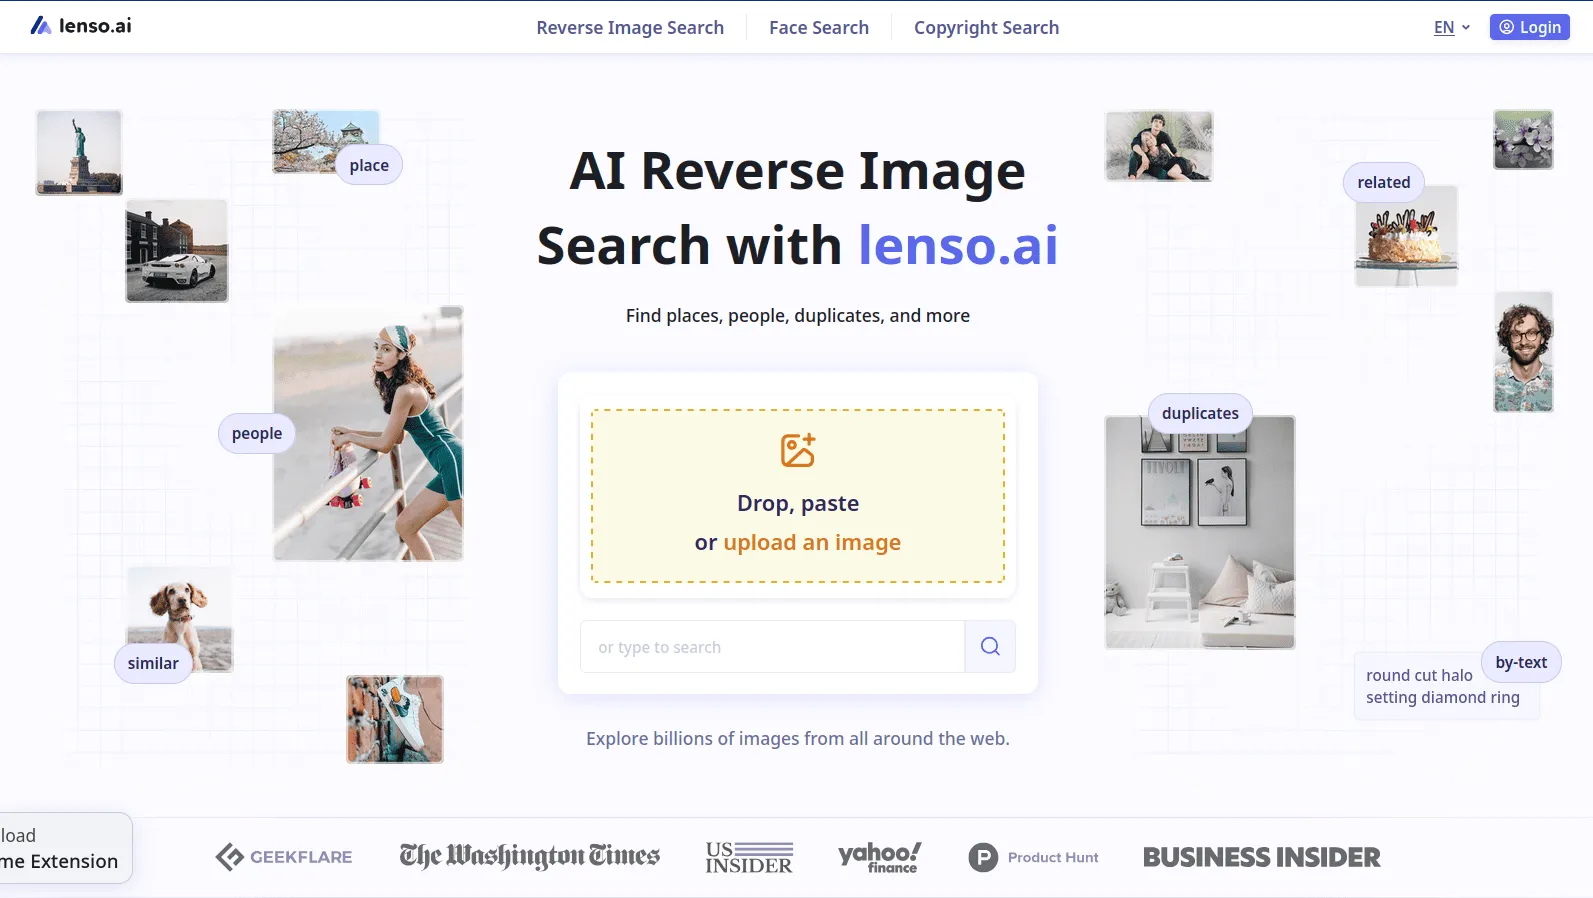Click the room with framed posters image
The height and width of the screenshot is (898, 1593).
click(1200, 532)
